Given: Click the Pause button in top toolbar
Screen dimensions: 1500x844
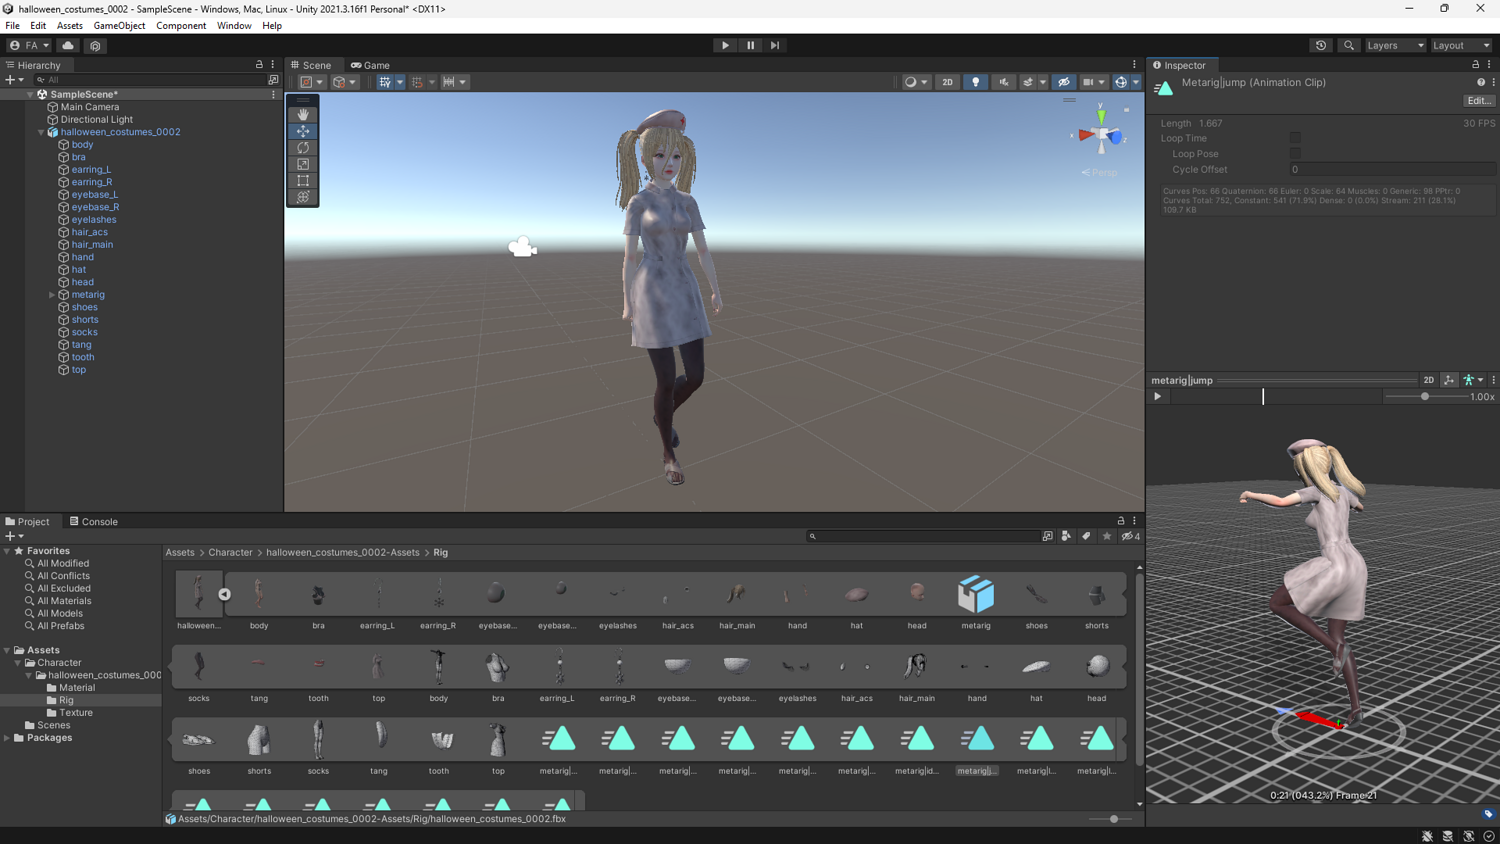Looking at the screenshot, I should click(750, 45).
